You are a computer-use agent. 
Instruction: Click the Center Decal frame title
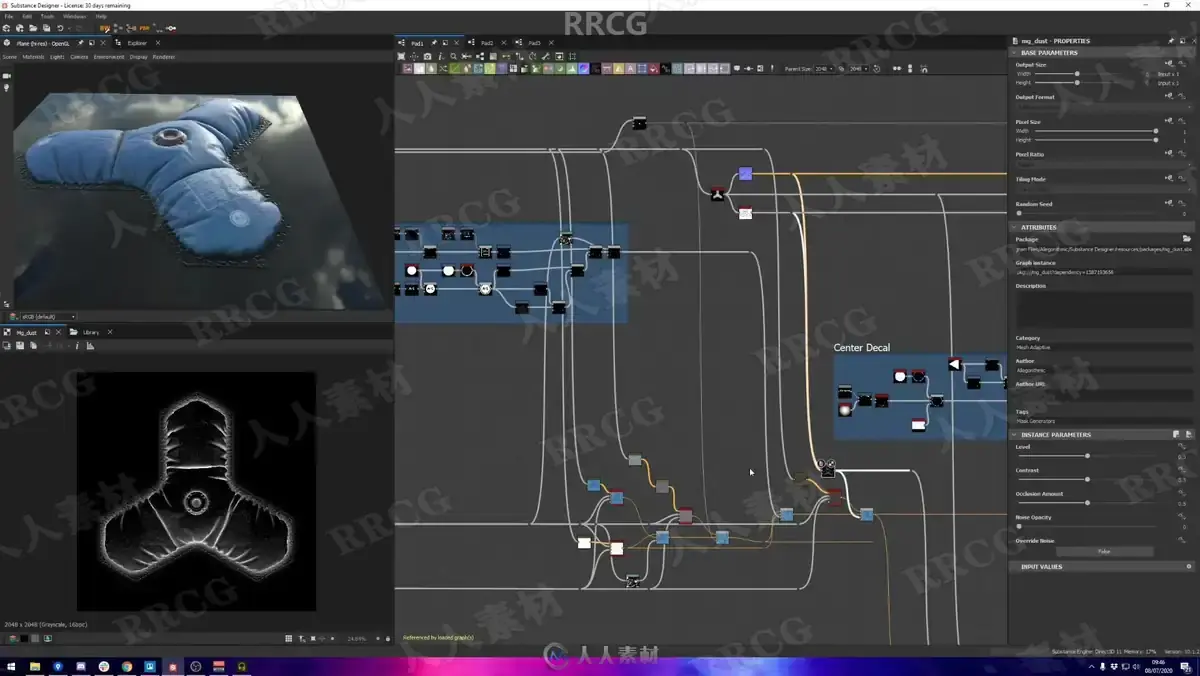pos(862,348)
